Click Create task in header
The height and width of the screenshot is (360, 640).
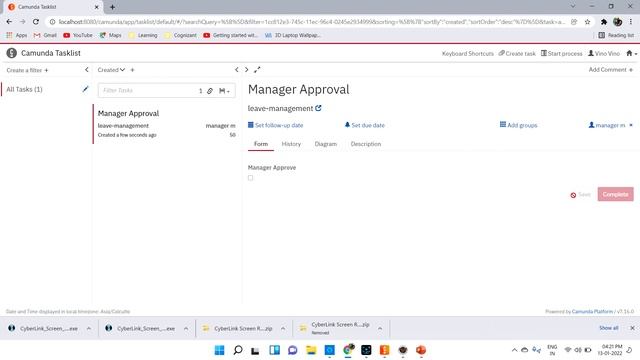coord(517,53)
